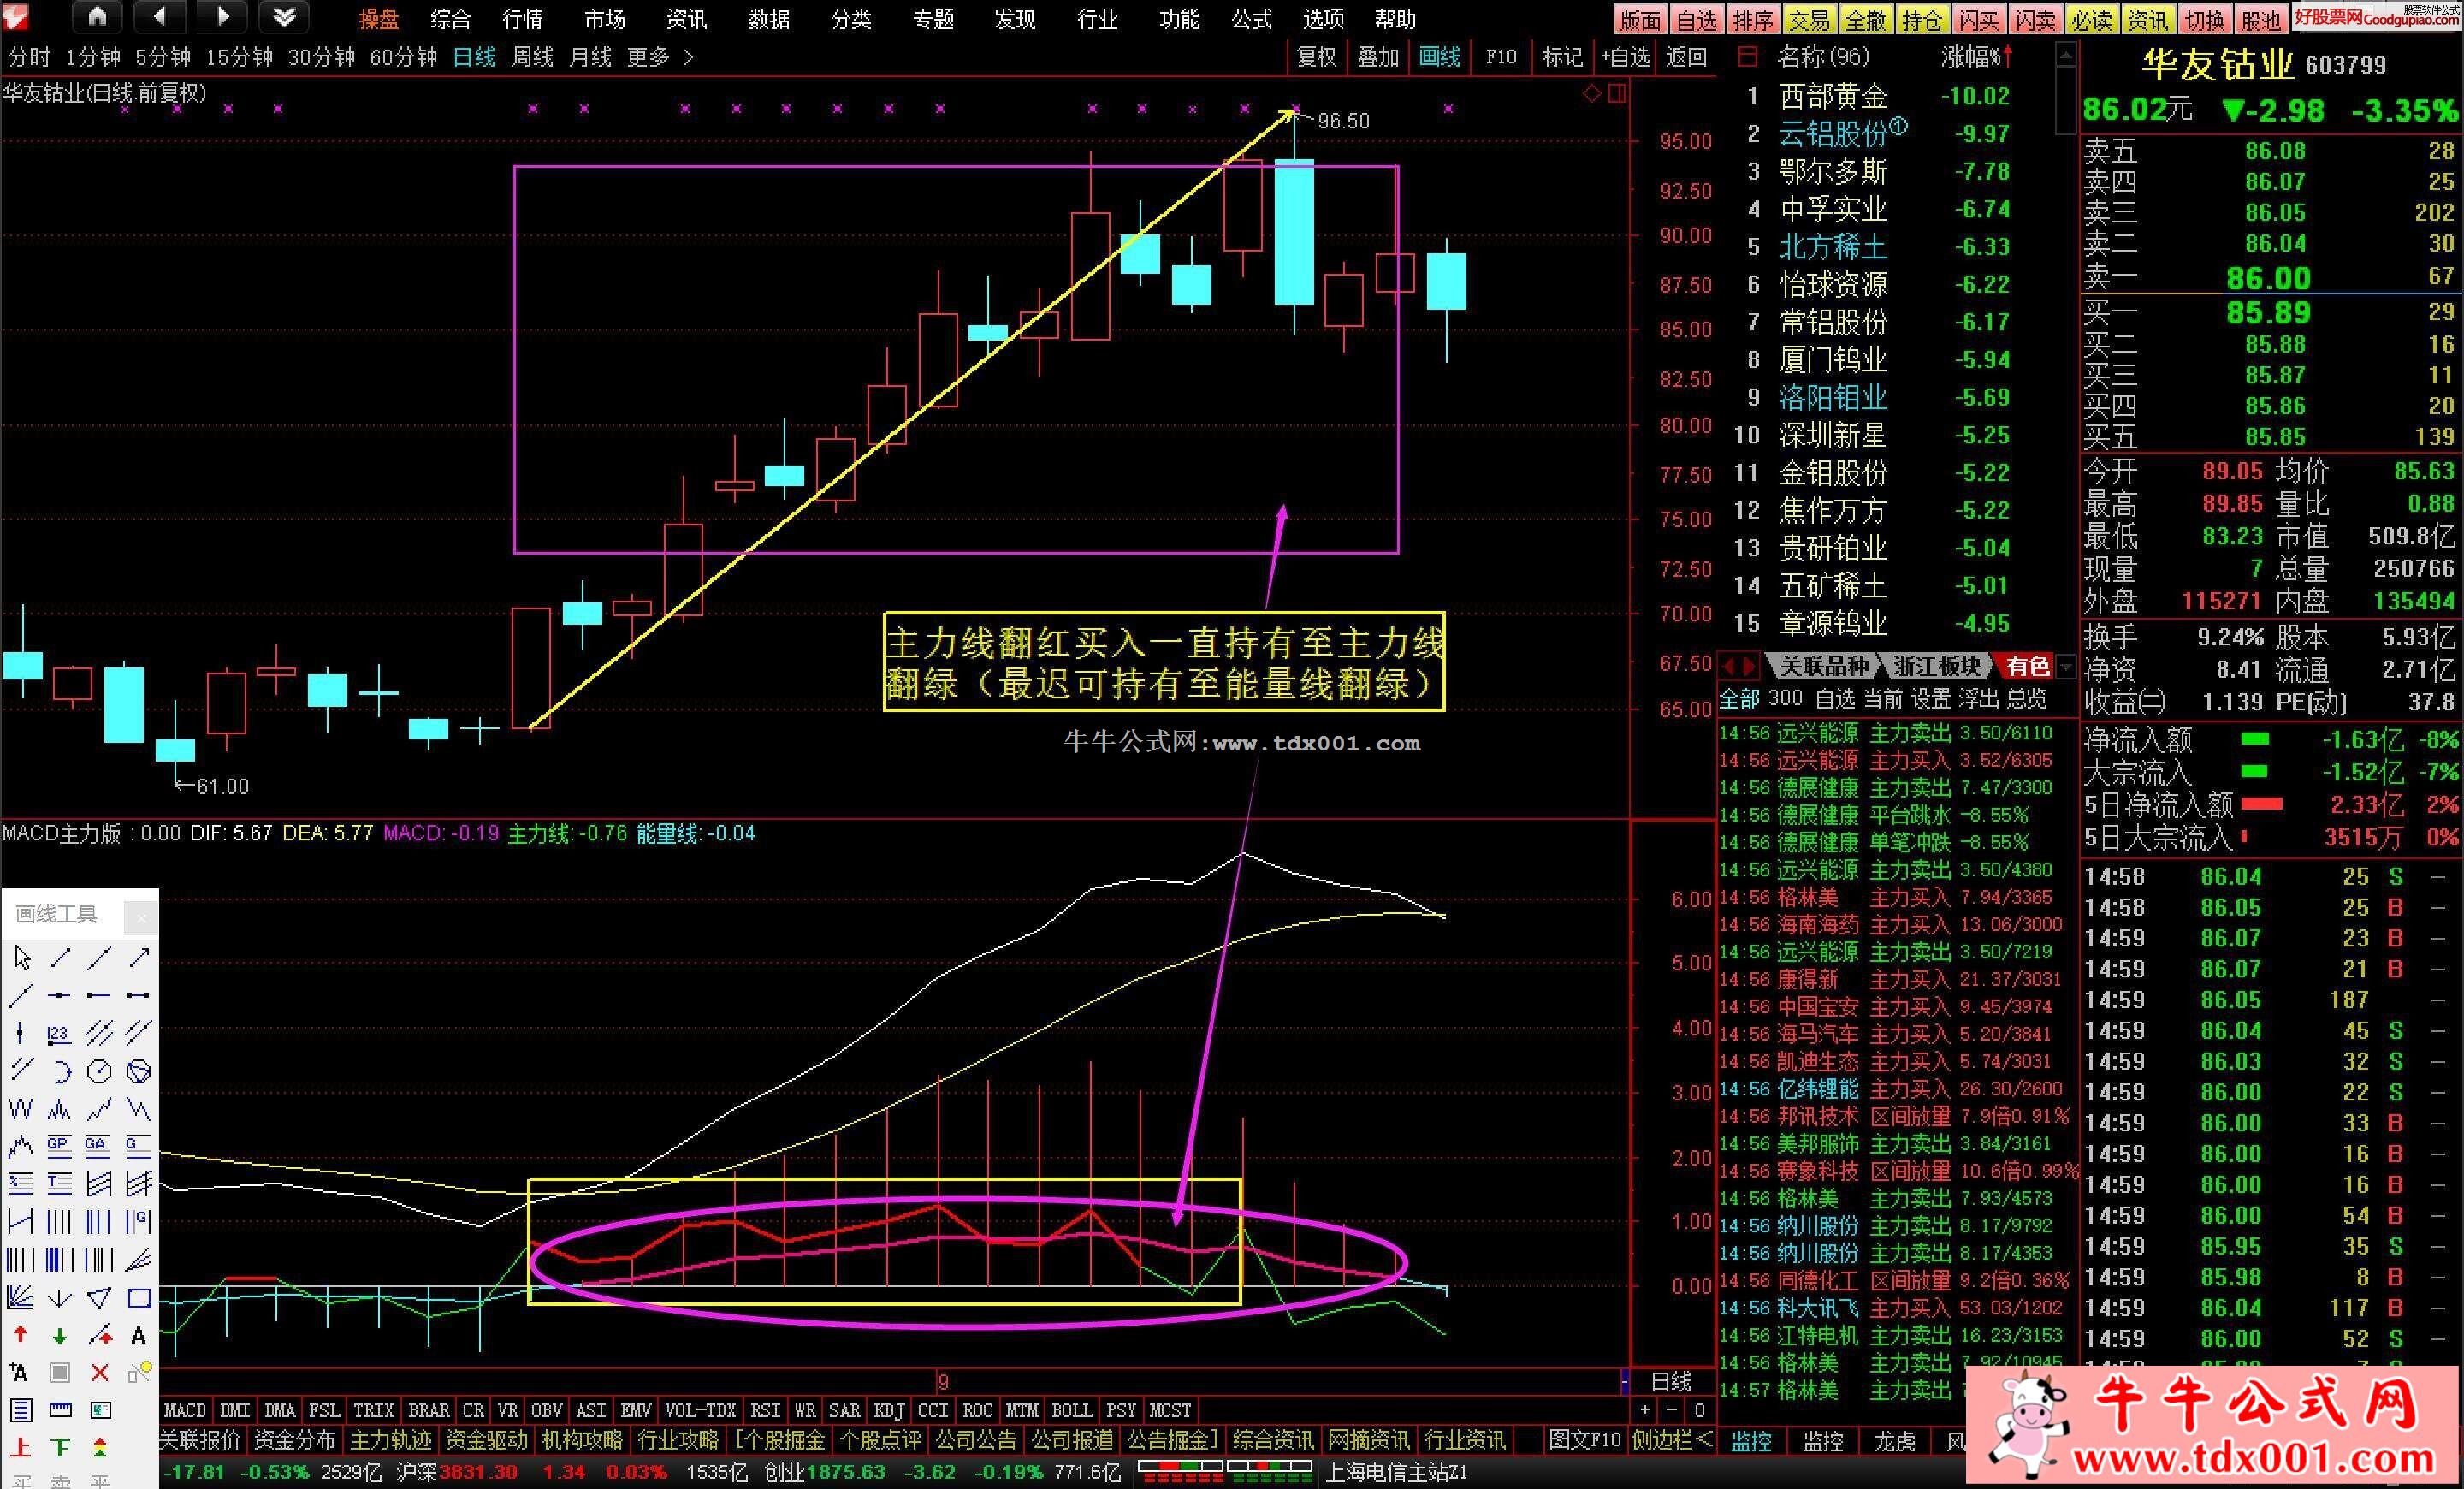The image size is (2464, 1489).
Task: Click right arrow before 关联品种 tab
Action: coord(1748,666)
